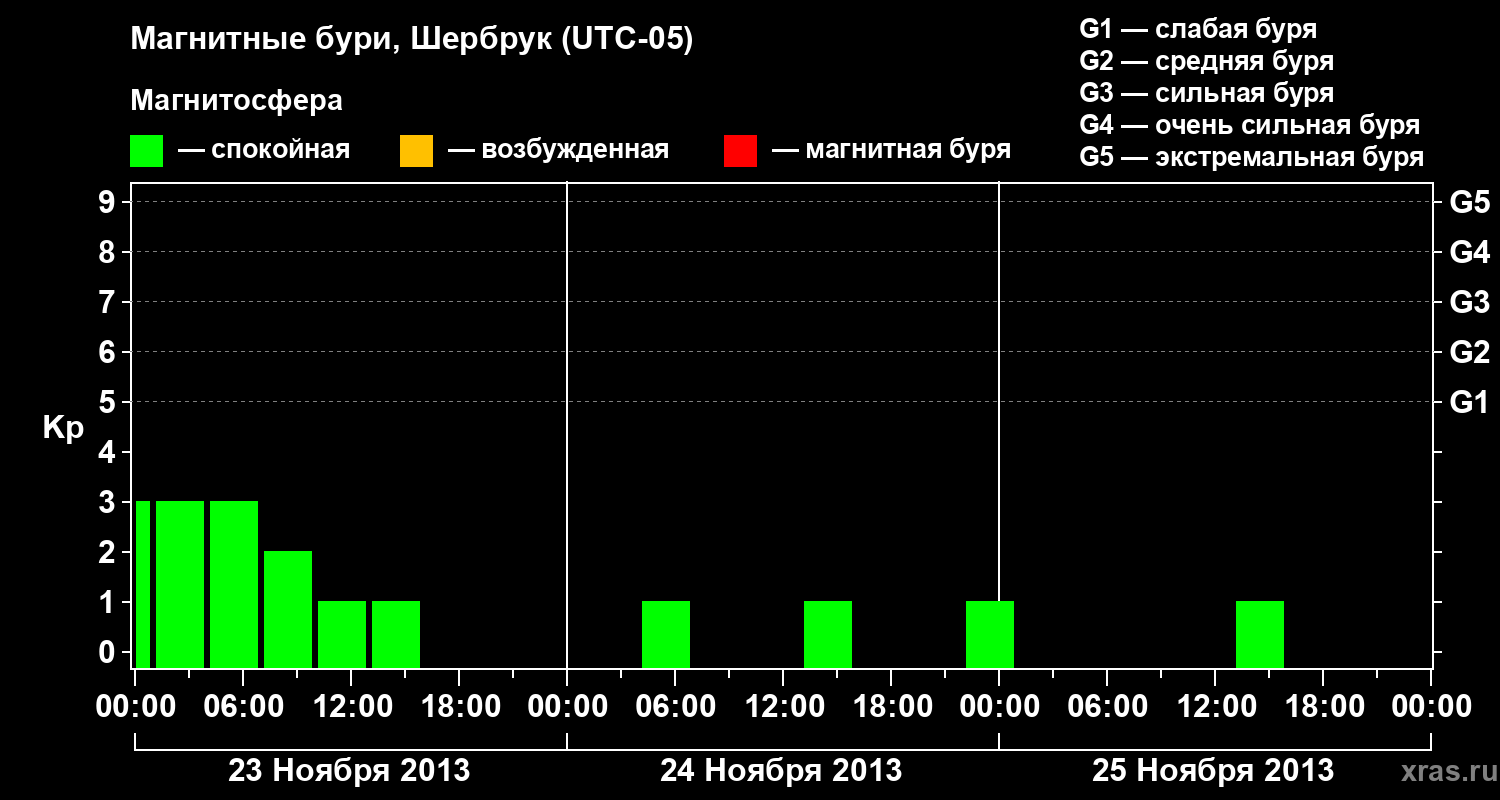The image size is (1500, 800).
Task: Click the '— возбужденная' legend text
Action: click(x=559, y=151)
